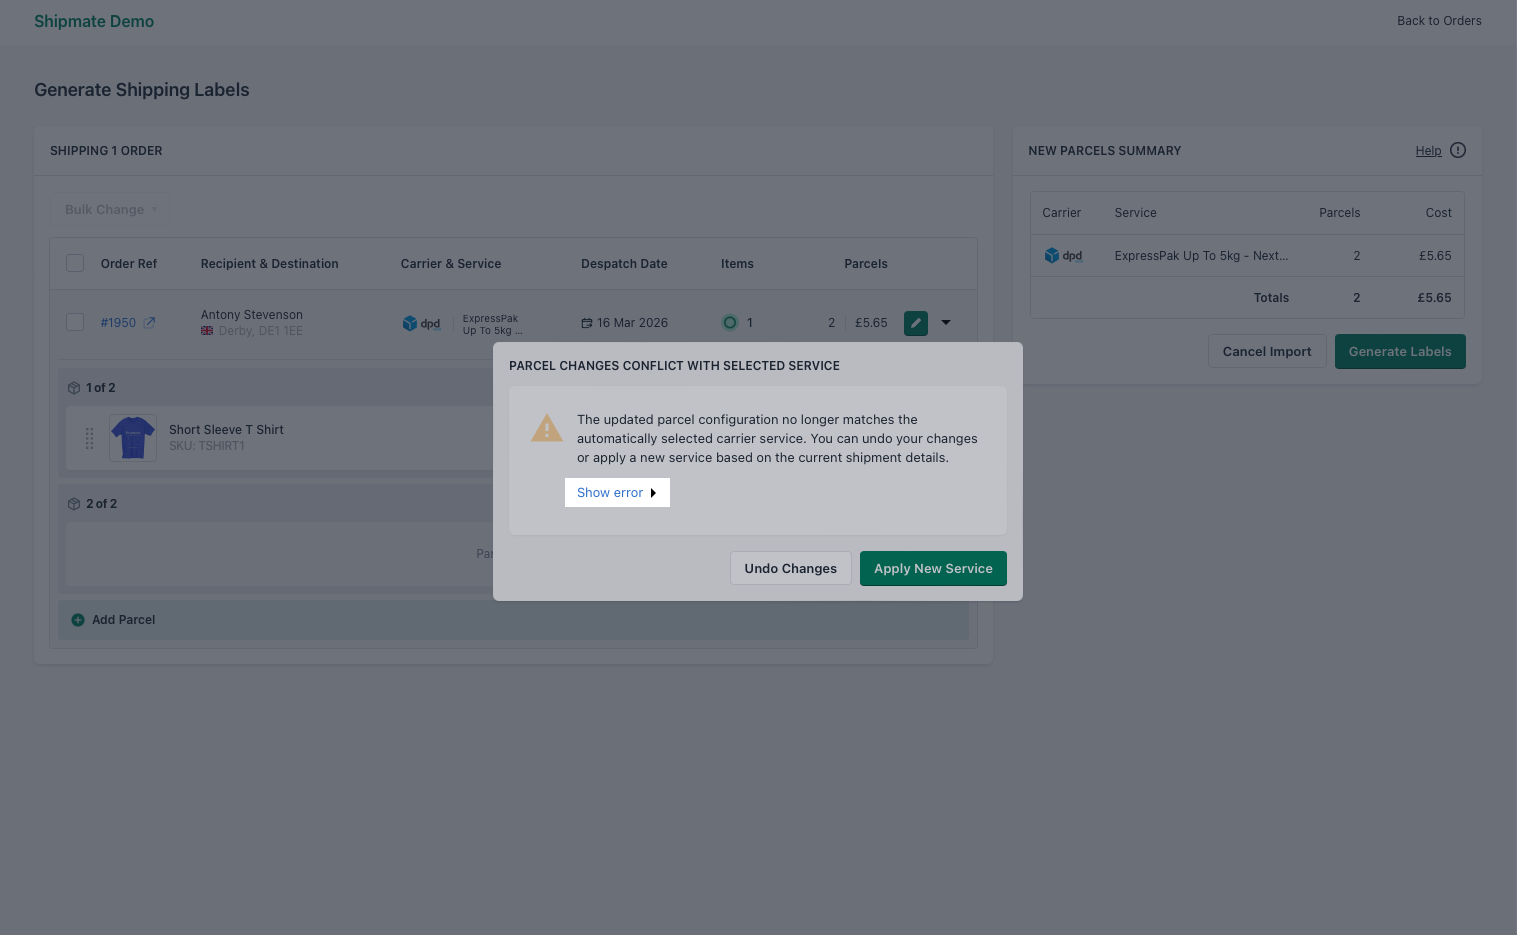
Task: Navigate using Back to Orders
Action: click(1439, 20)
